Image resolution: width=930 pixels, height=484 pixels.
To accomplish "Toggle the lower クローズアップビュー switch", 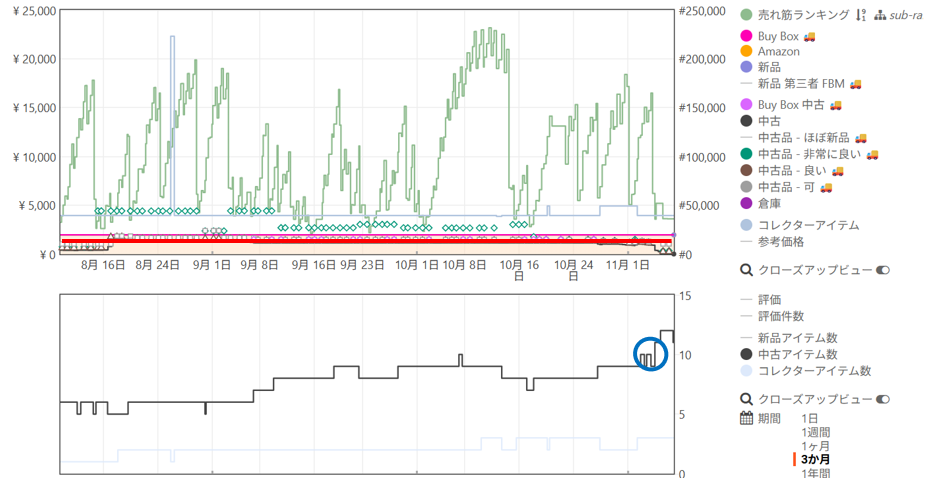I will point(883,399).
